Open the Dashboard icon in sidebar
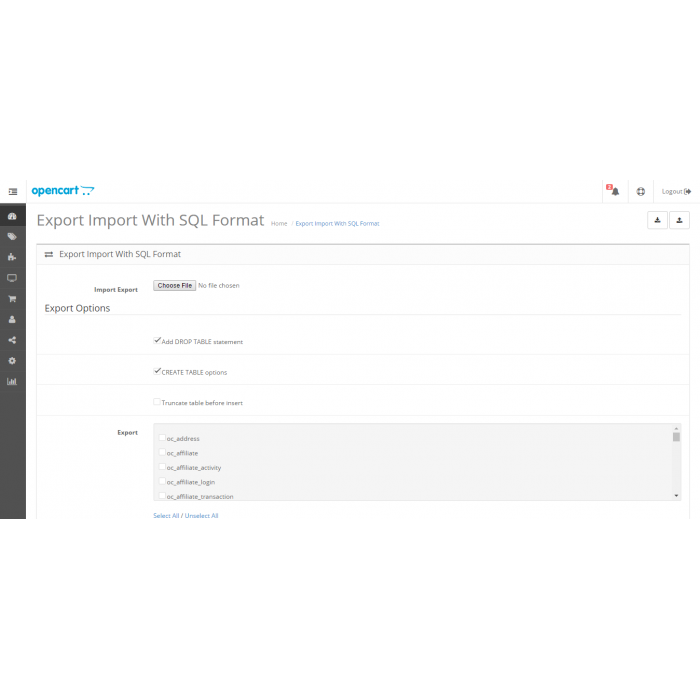 [x=12, y=216]
